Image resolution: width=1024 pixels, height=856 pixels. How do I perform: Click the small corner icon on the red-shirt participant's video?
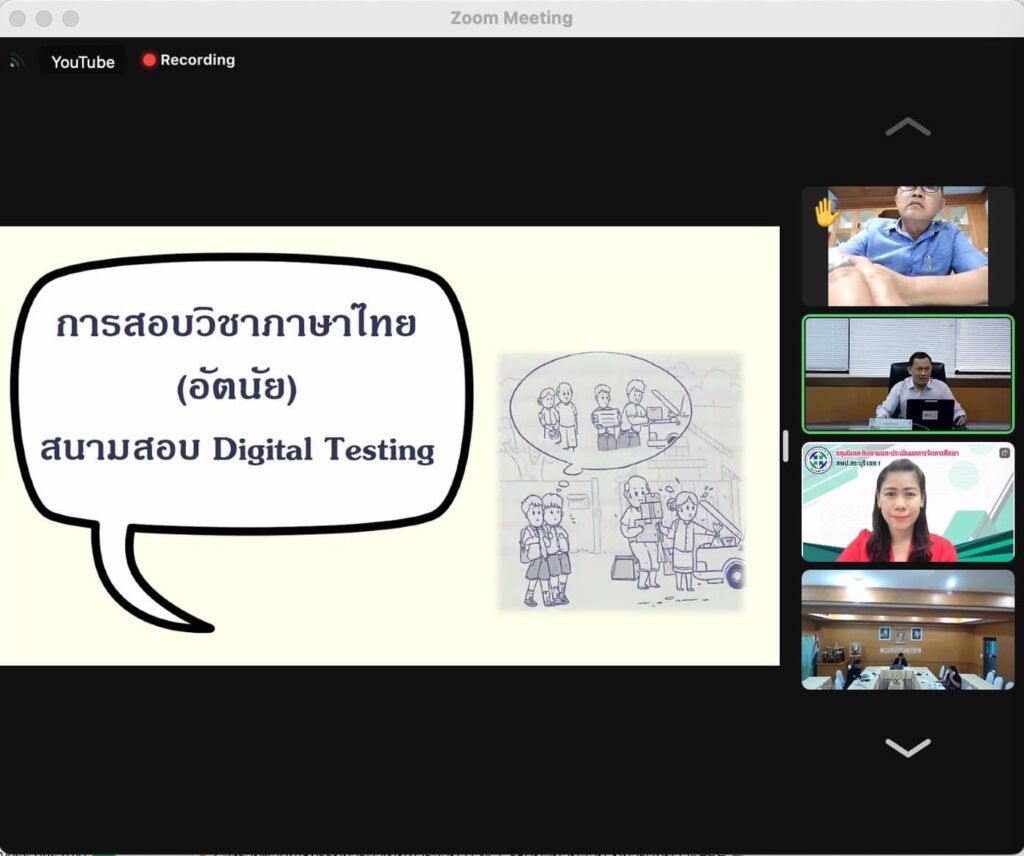(x=1003, y=453)
